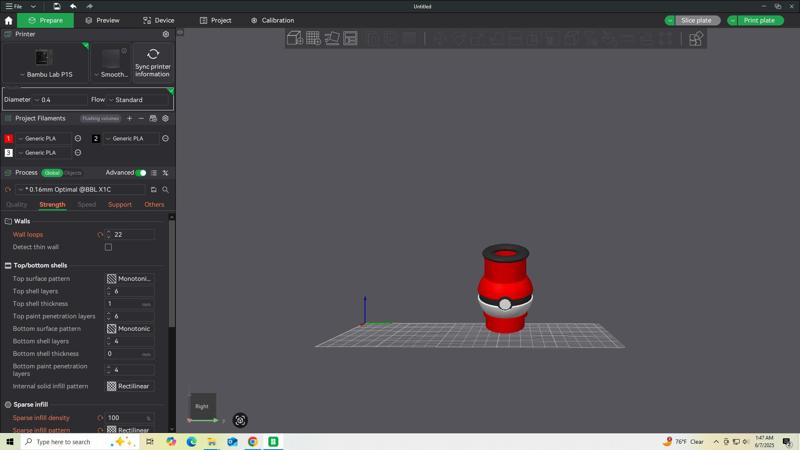
Task: Reset Wall loops to default value
Action: [x=100, y=235]
